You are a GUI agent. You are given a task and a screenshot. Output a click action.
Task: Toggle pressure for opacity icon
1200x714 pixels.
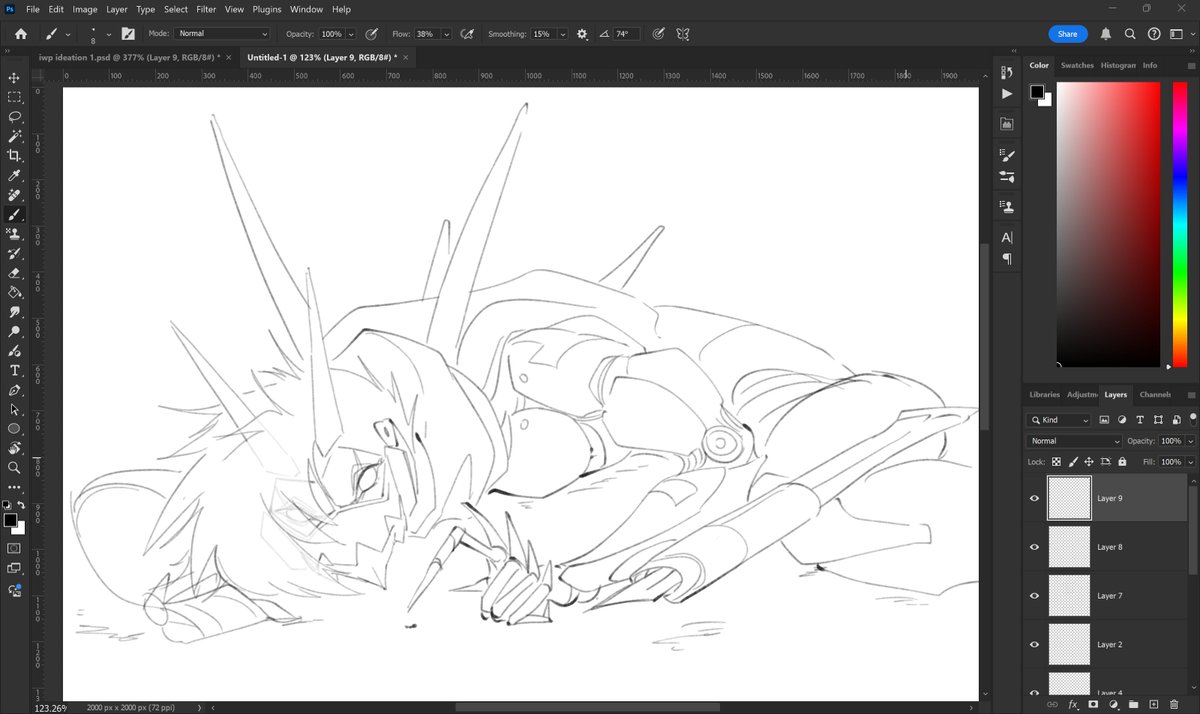point(372,34)
